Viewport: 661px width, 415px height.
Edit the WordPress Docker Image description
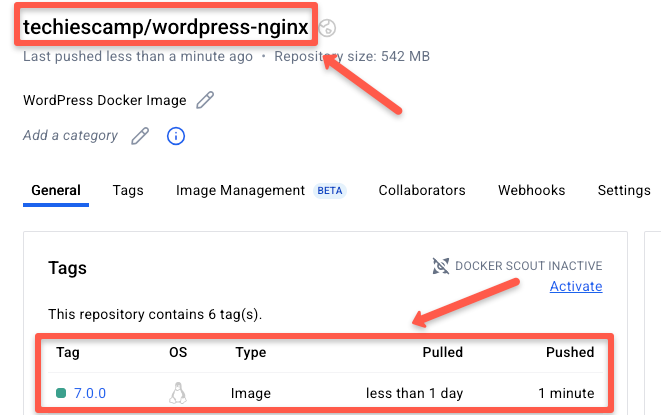point(205,100)
